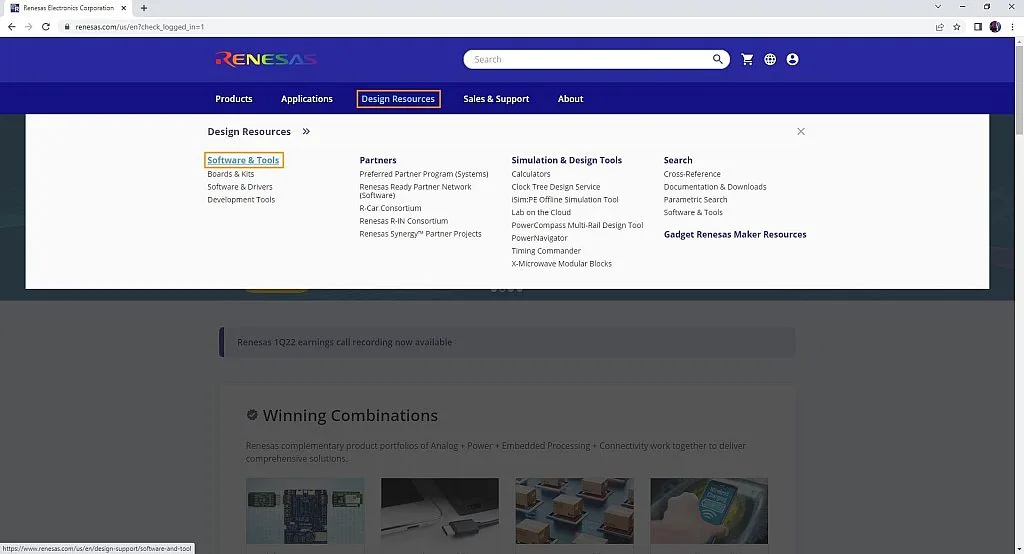Open the user account icon
Viewport: 1024px width, 554px height.
click(x=793, y=59)
